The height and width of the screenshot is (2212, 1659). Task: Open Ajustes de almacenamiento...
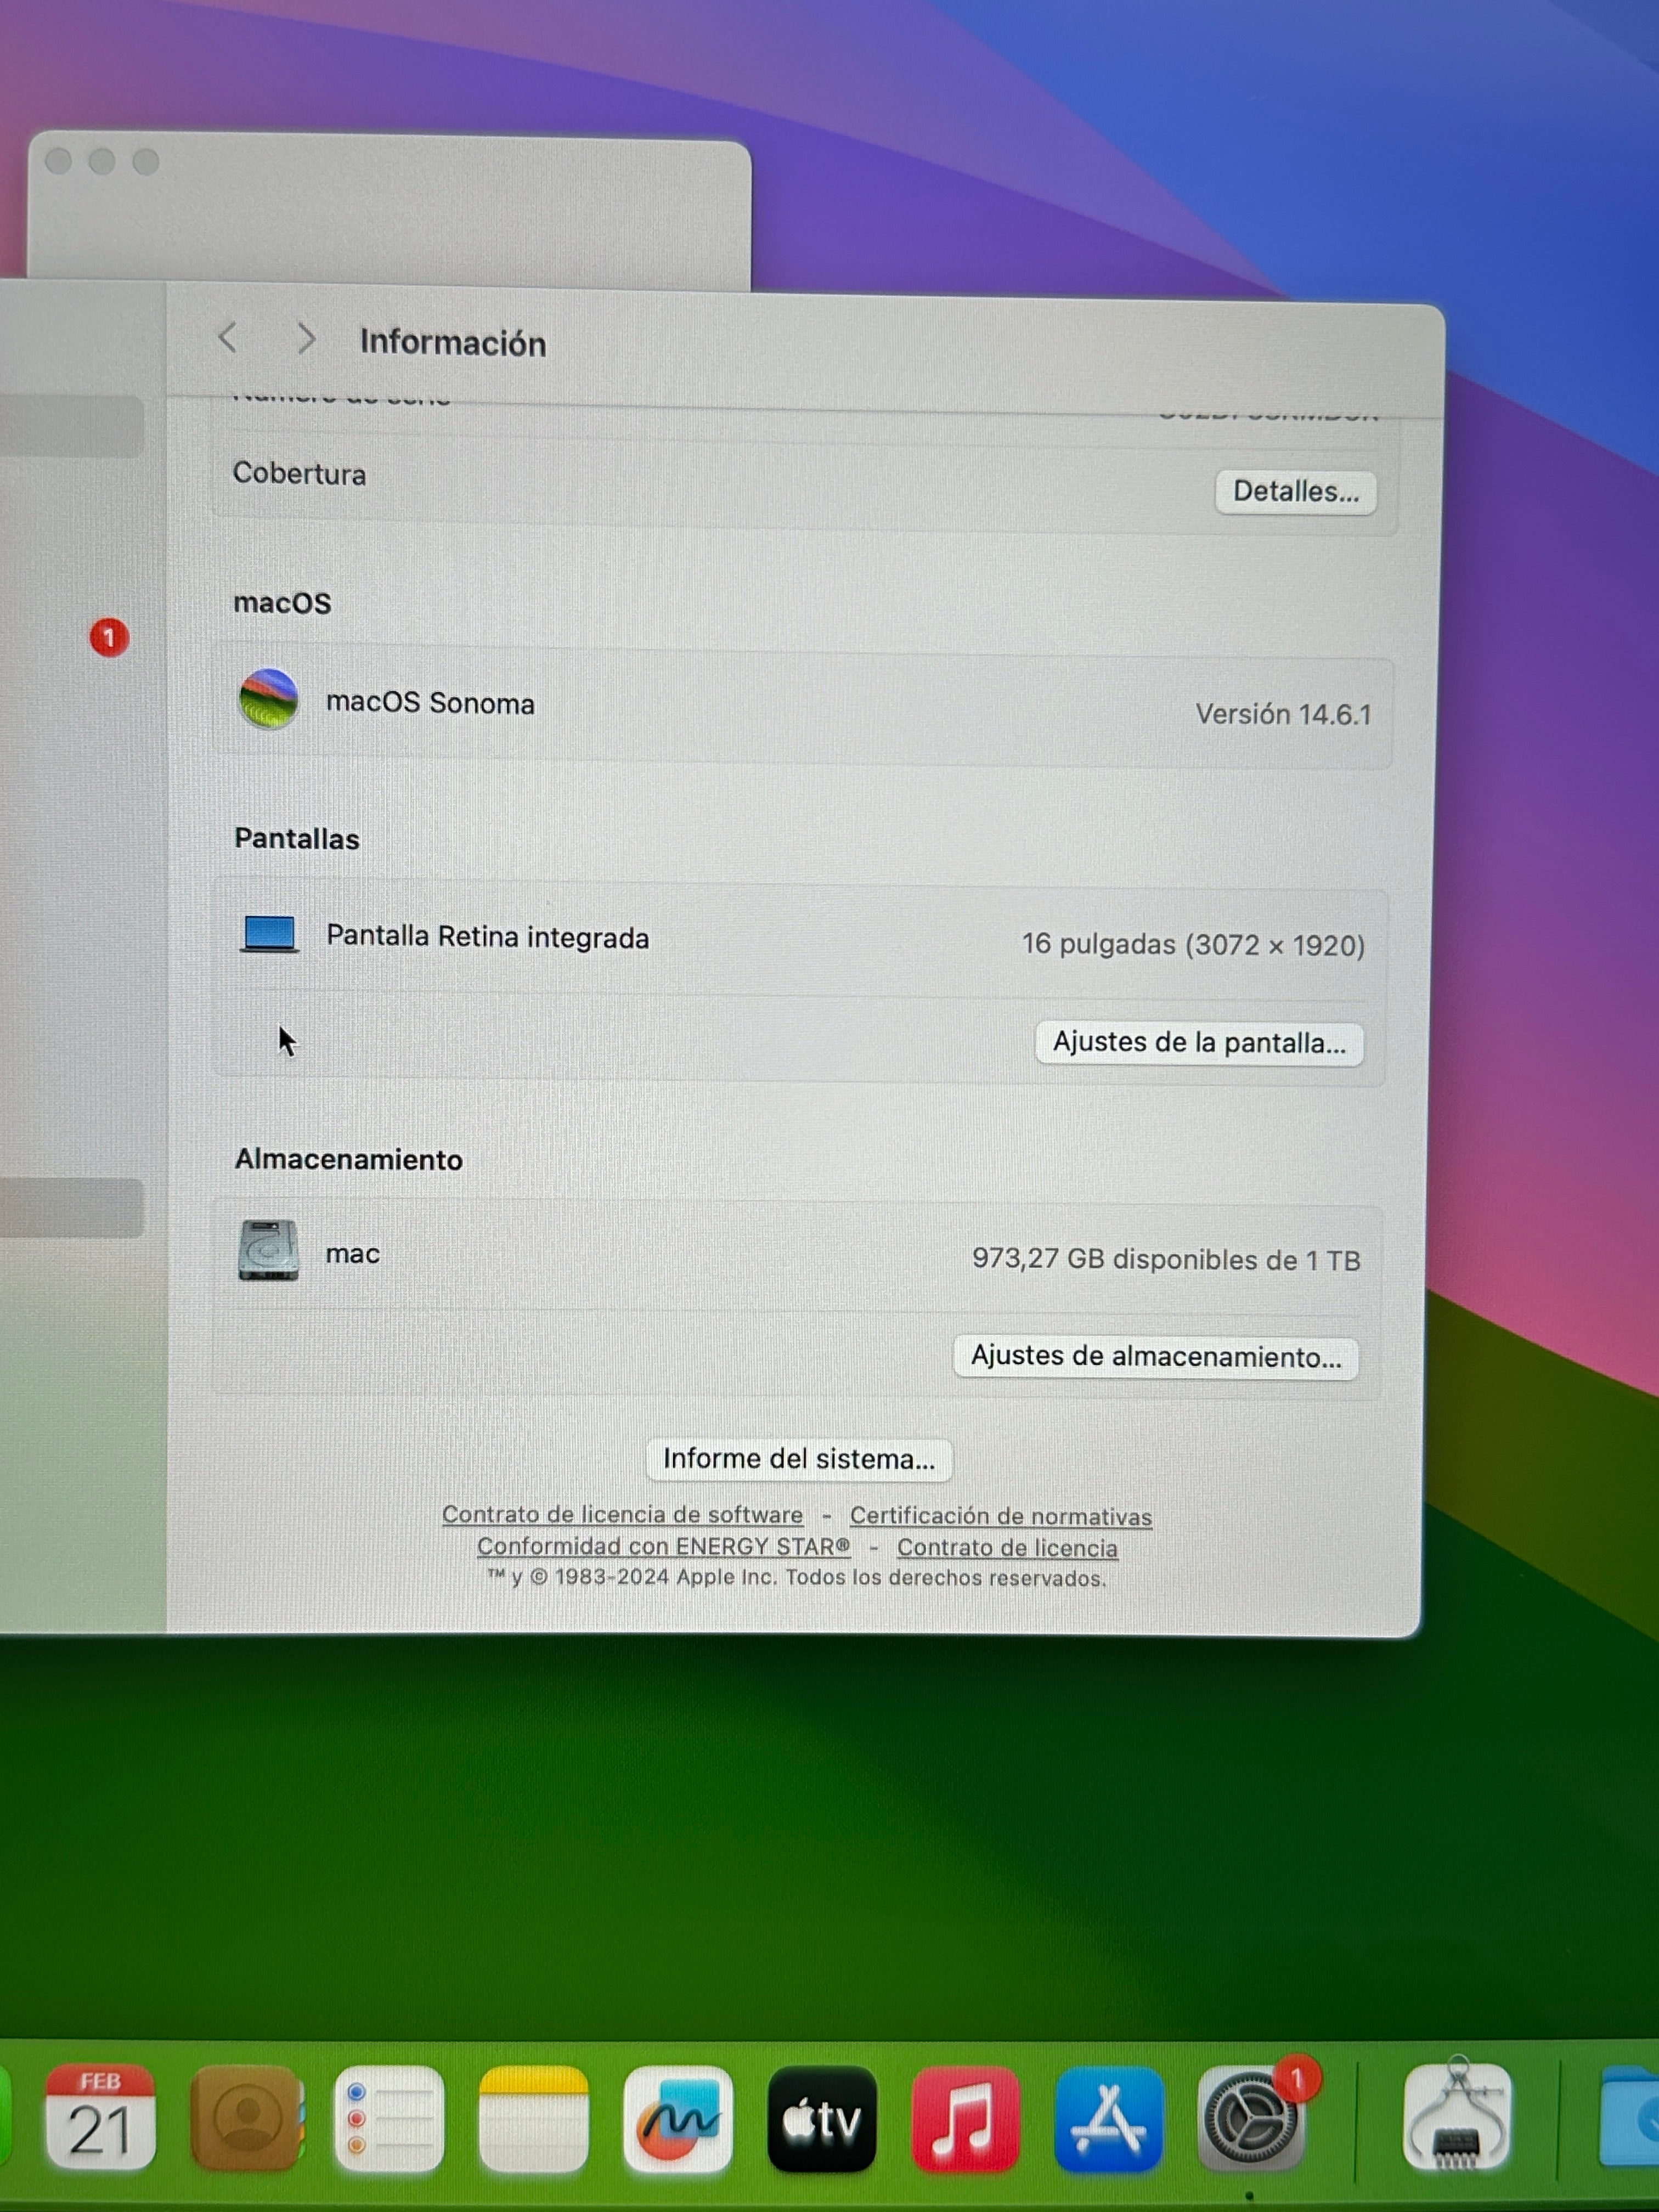pyautogui.click(x=1156, y=1357)
